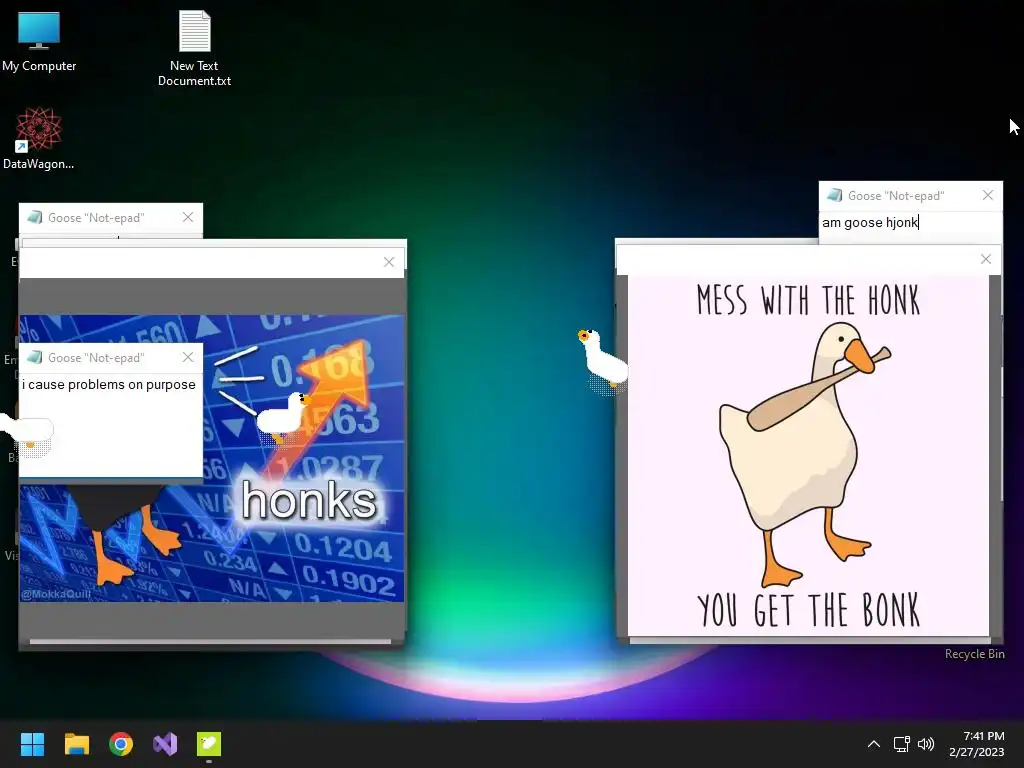Screen dimensions: 1024x768
Task: Show hidden system tray icons
Action: point(874,744)
